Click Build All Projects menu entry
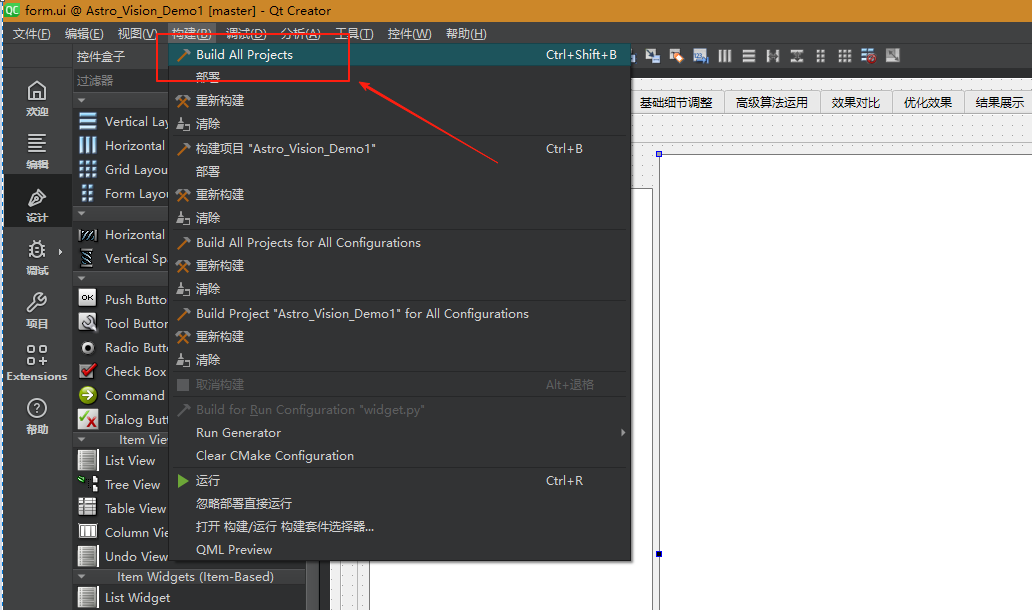The image size is (1032, 610). tap(400, 55)
